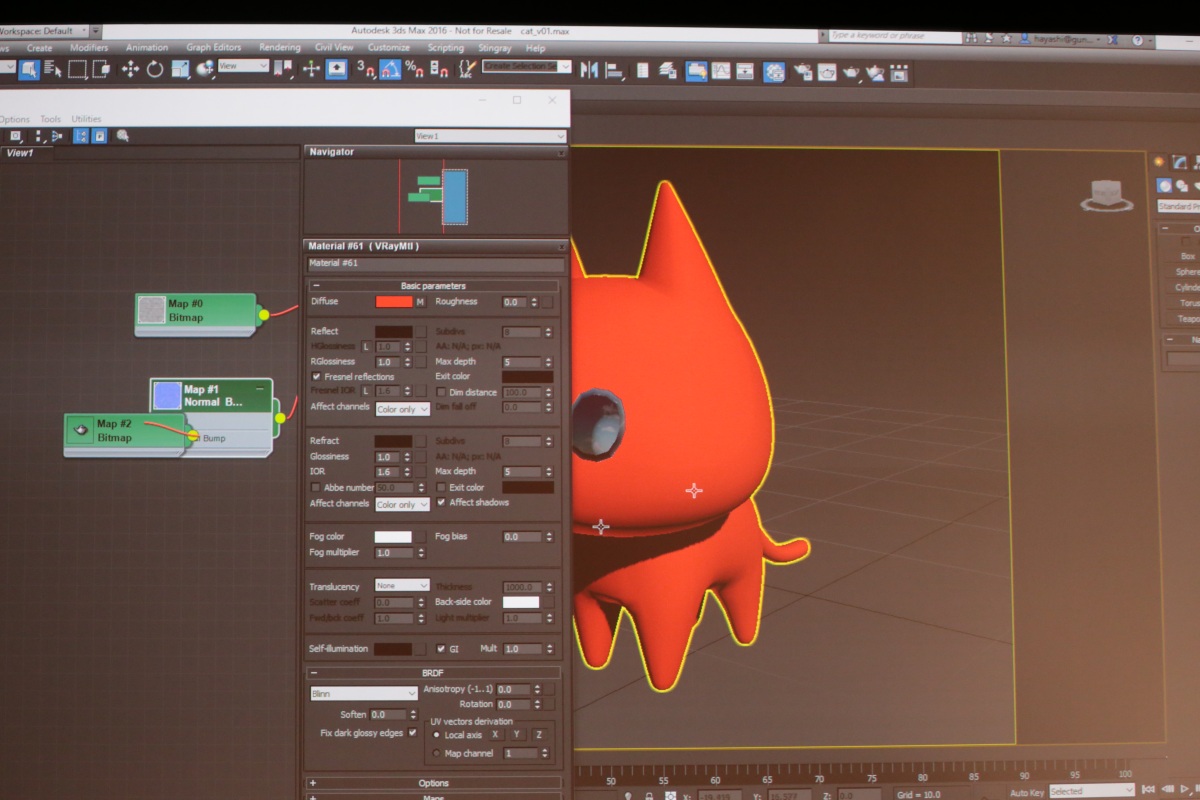
Task: Enable the Dim distance checkbox
Action: (442, 393)
